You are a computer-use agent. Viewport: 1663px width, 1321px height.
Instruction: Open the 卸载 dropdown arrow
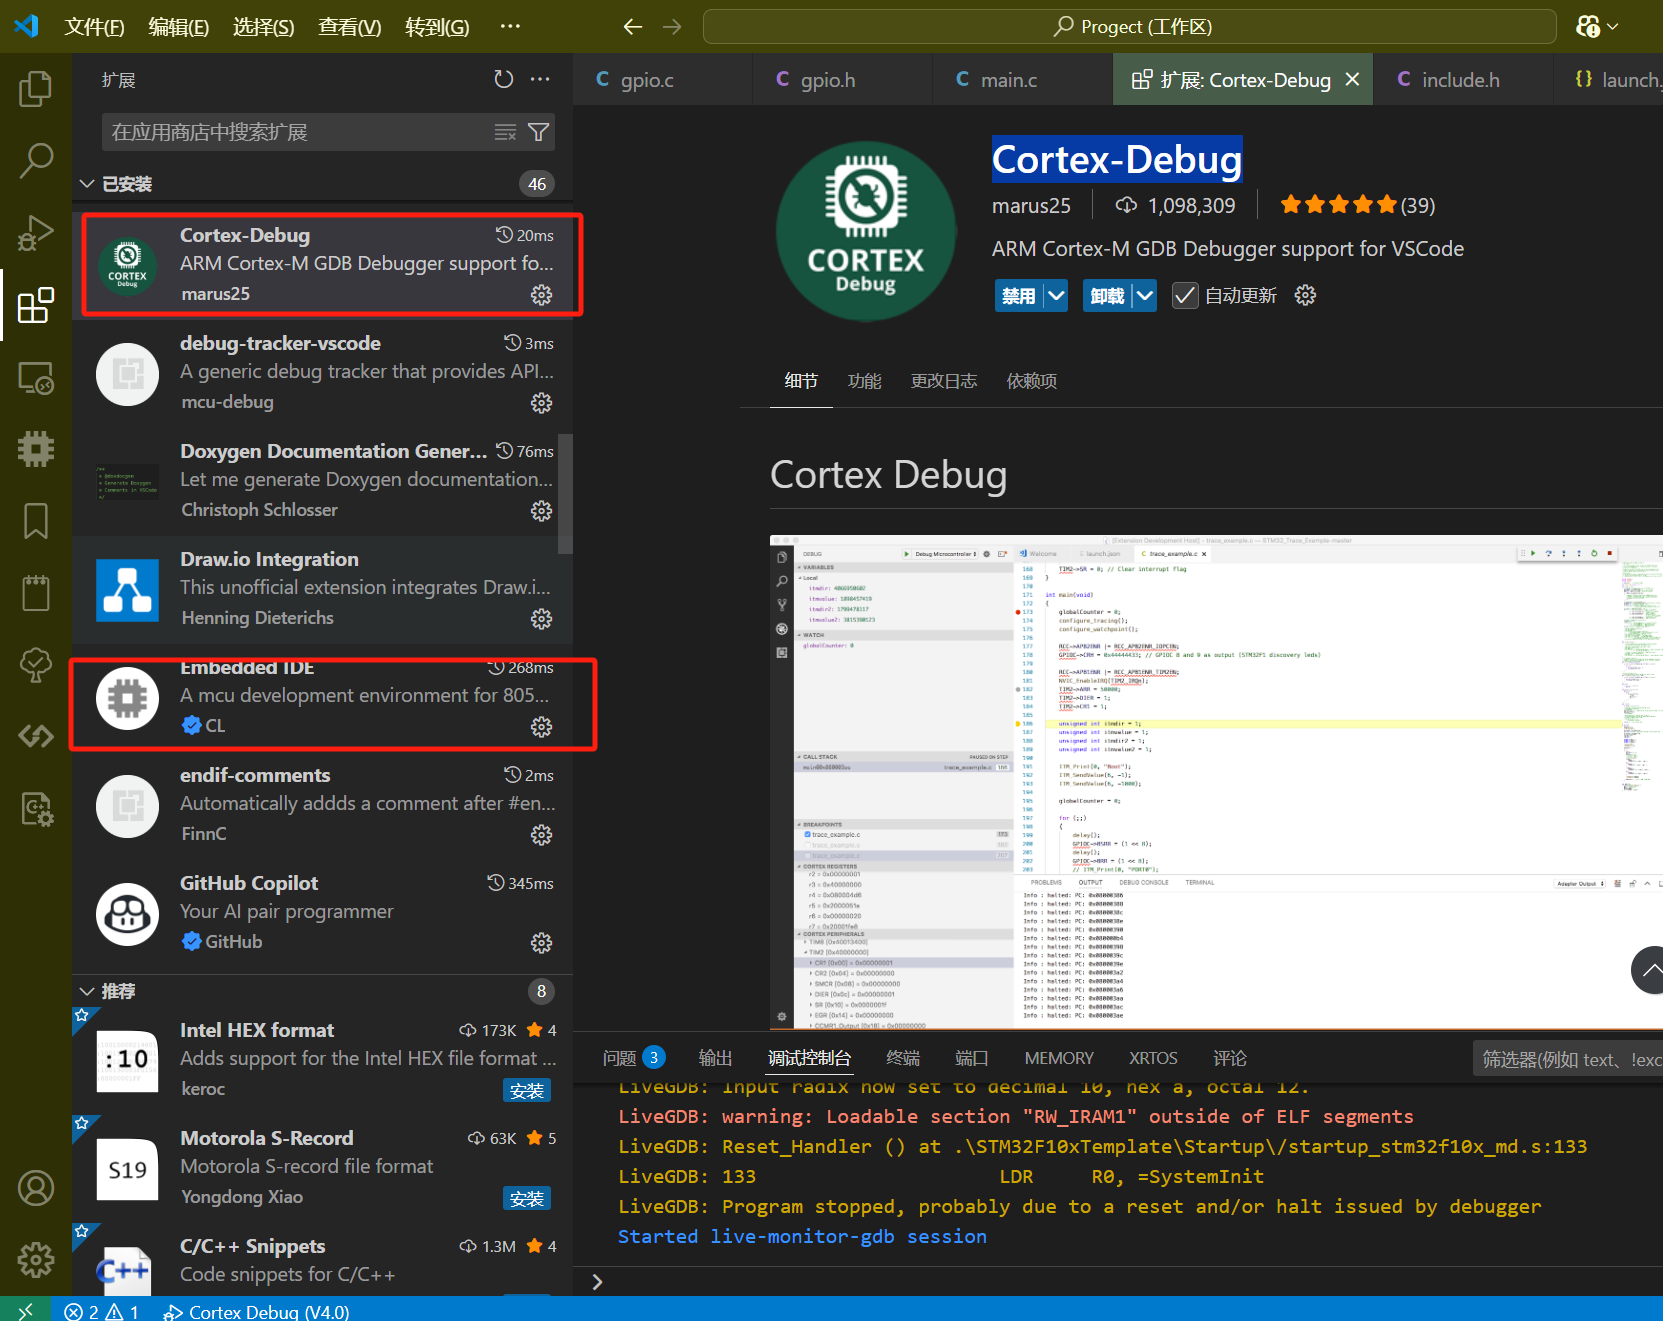(1145, 295)
